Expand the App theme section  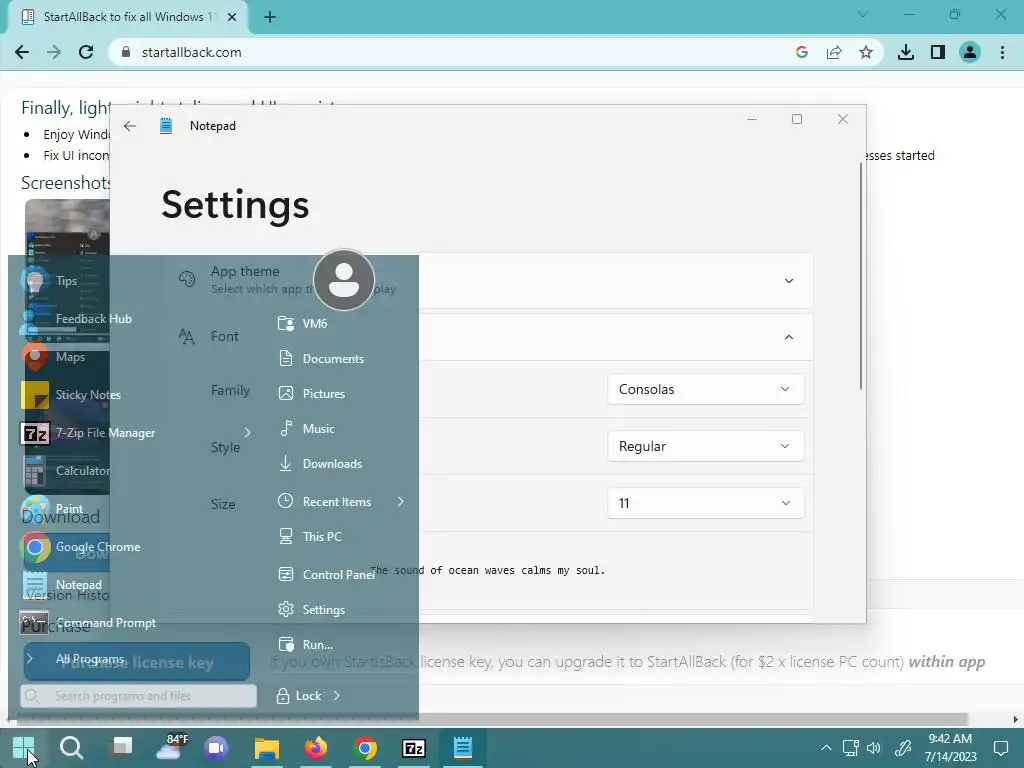click(789, 281)
